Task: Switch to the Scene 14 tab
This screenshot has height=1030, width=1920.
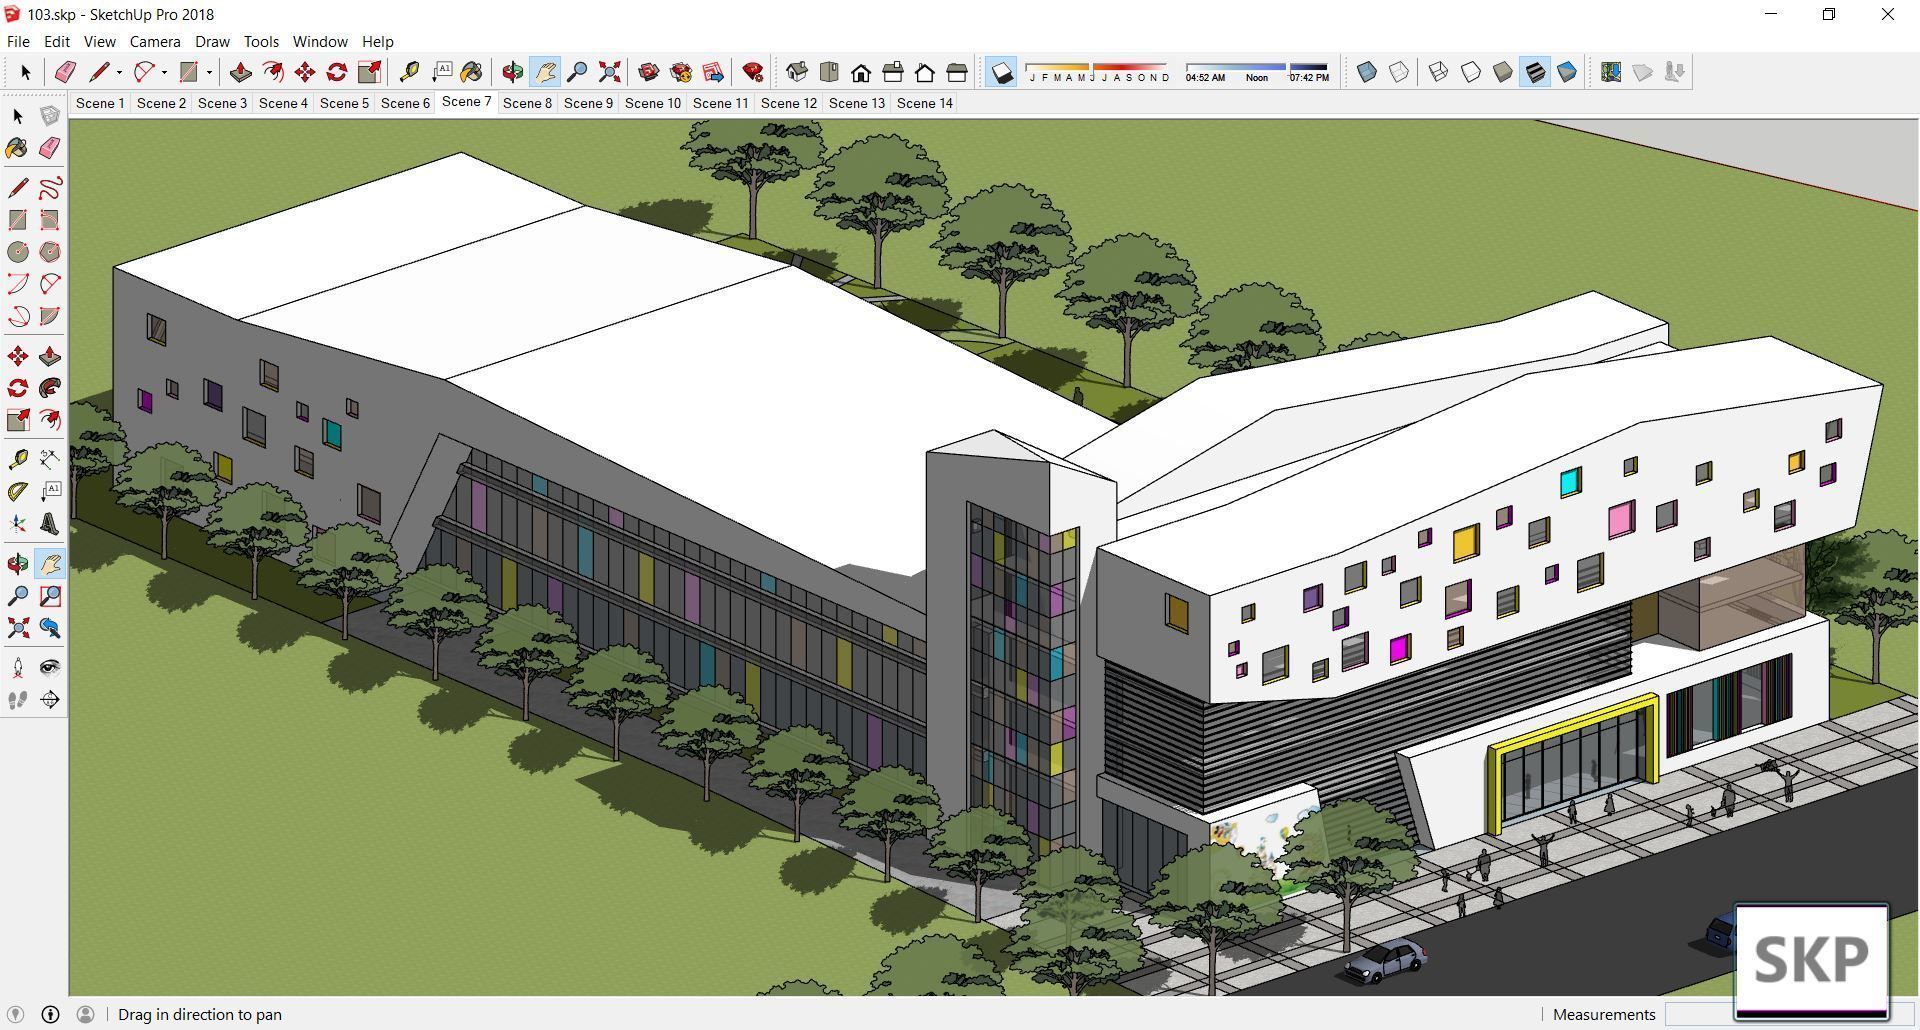Action: coord(925,103)
